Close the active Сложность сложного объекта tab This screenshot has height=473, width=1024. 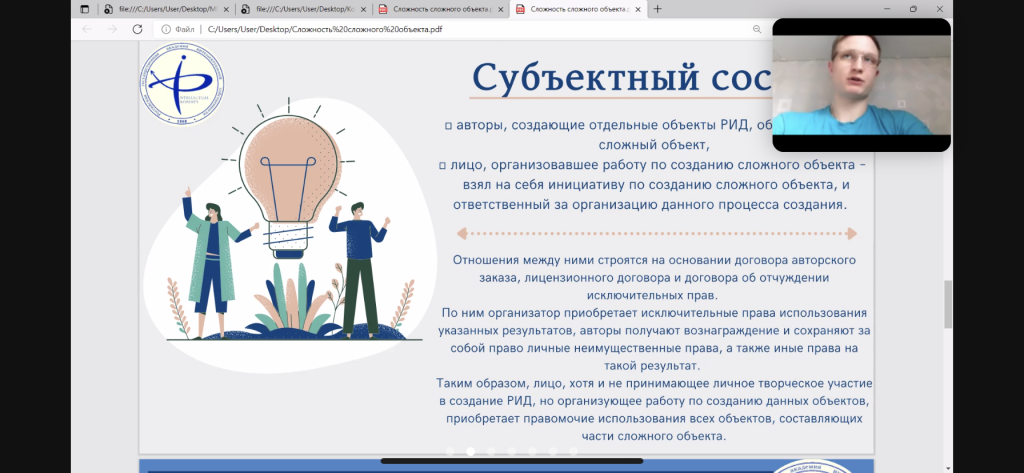[x=637, y=9]
